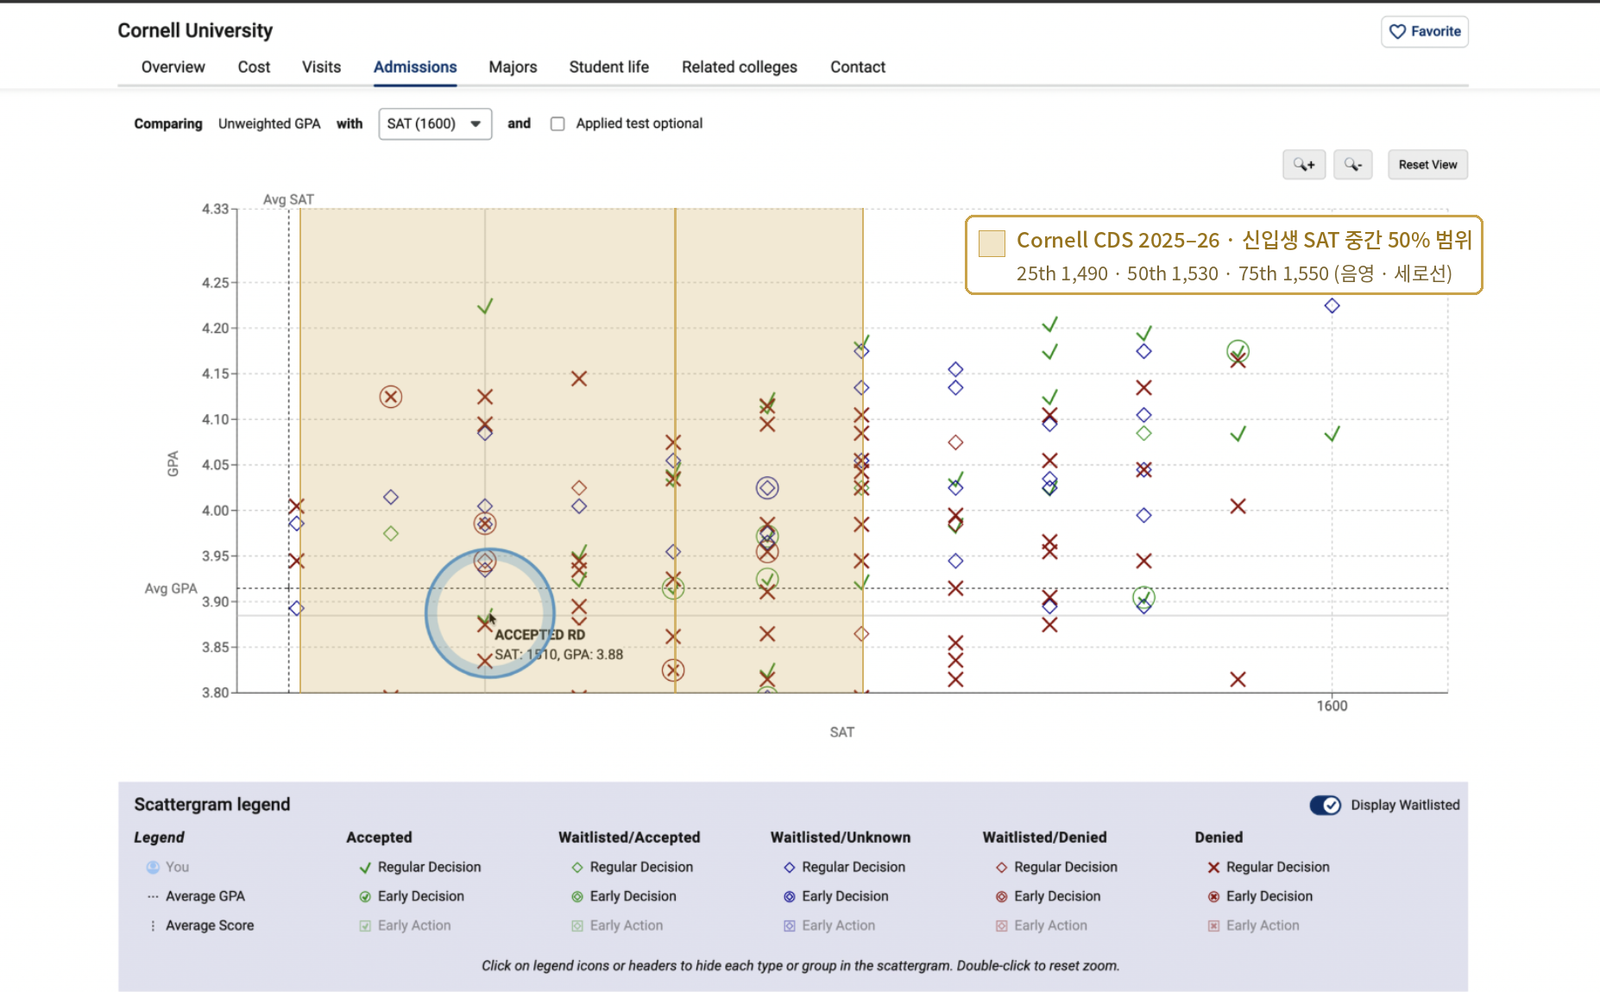Click Denied Regular Decision X legend icon

(x=1213, y=868)
